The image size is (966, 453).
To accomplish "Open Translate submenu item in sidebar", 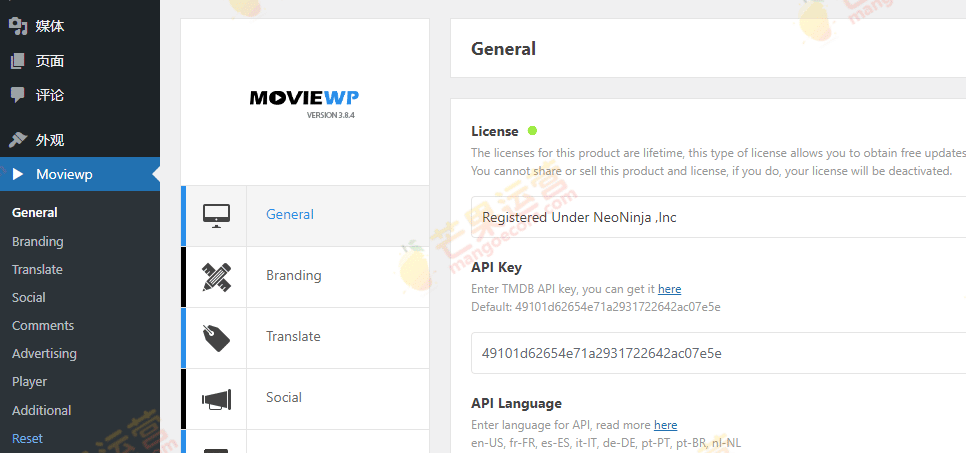I will click(37, 269).
